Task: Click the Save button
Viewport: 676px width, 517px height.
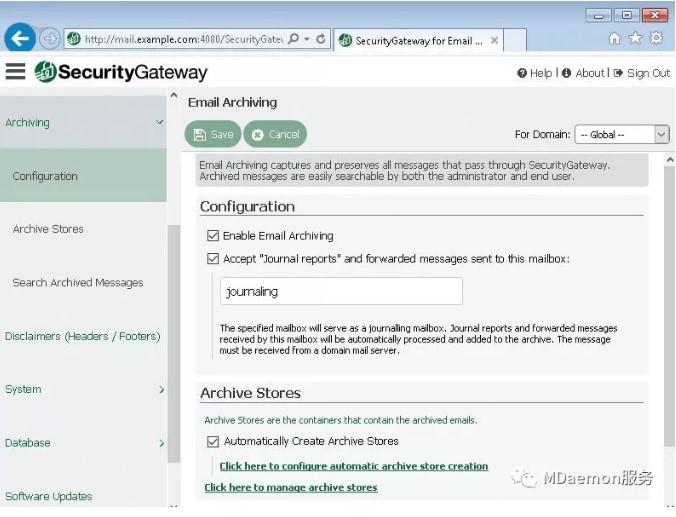Action: coord(213,135)
